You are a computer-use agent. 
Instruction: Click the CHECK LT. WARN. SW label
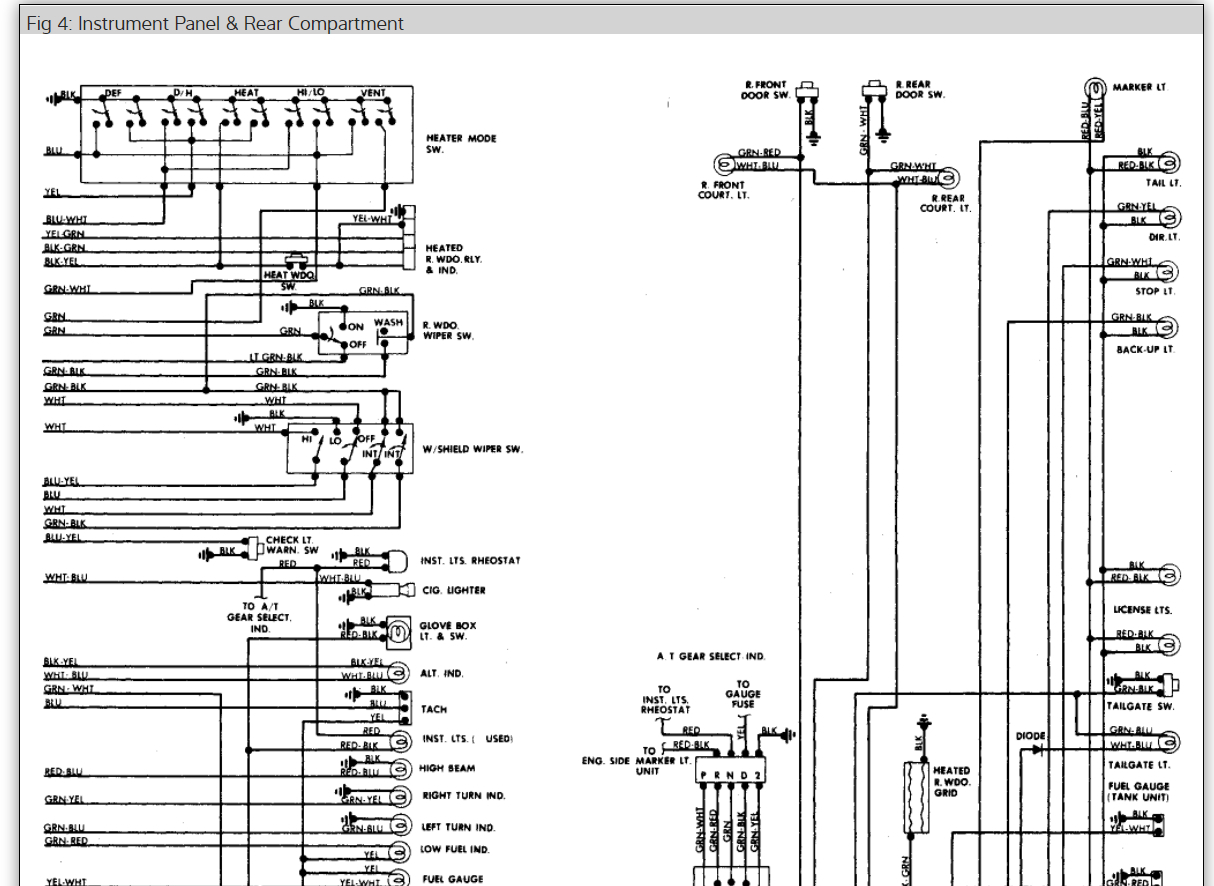point(292,545)
